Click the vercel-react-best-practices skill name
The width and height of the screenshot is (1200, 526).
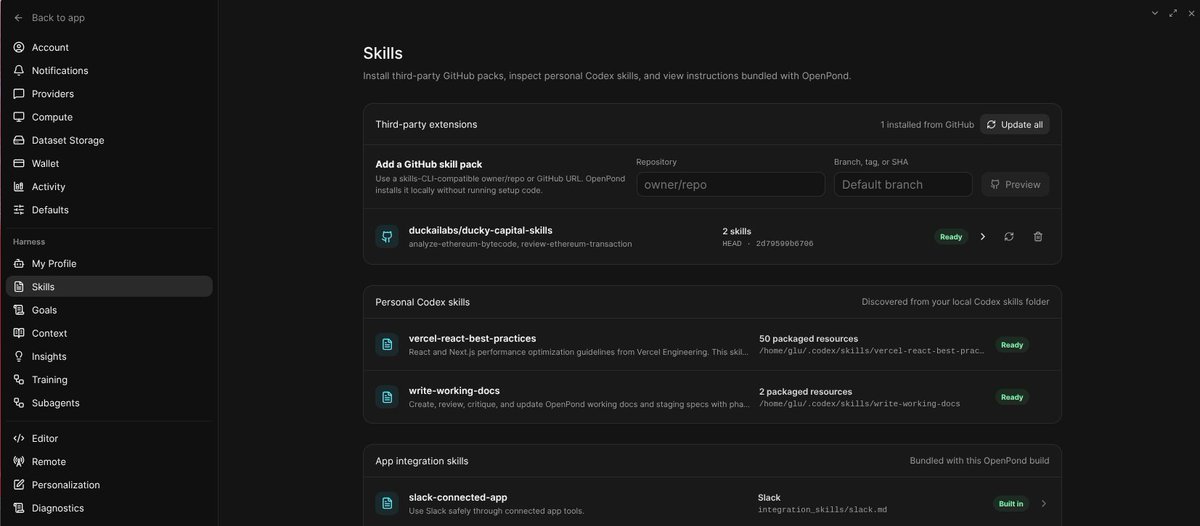(472, 338)
